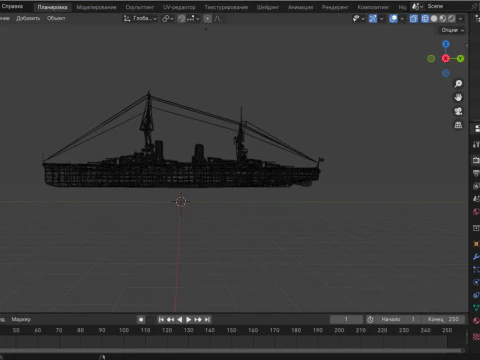Open the Маркер timeline menu
Screen dimensions: 480x360
pos(21,319)
